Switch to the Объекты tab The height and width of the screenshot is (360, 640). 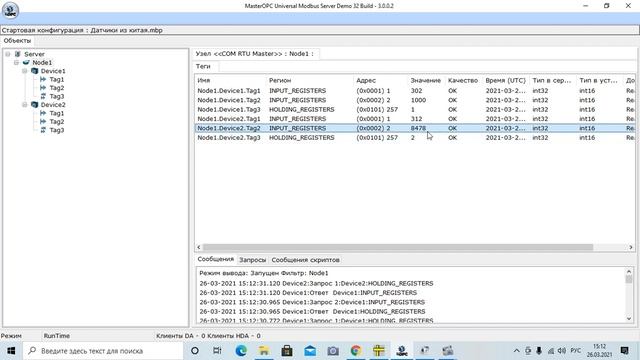point(17,41)
